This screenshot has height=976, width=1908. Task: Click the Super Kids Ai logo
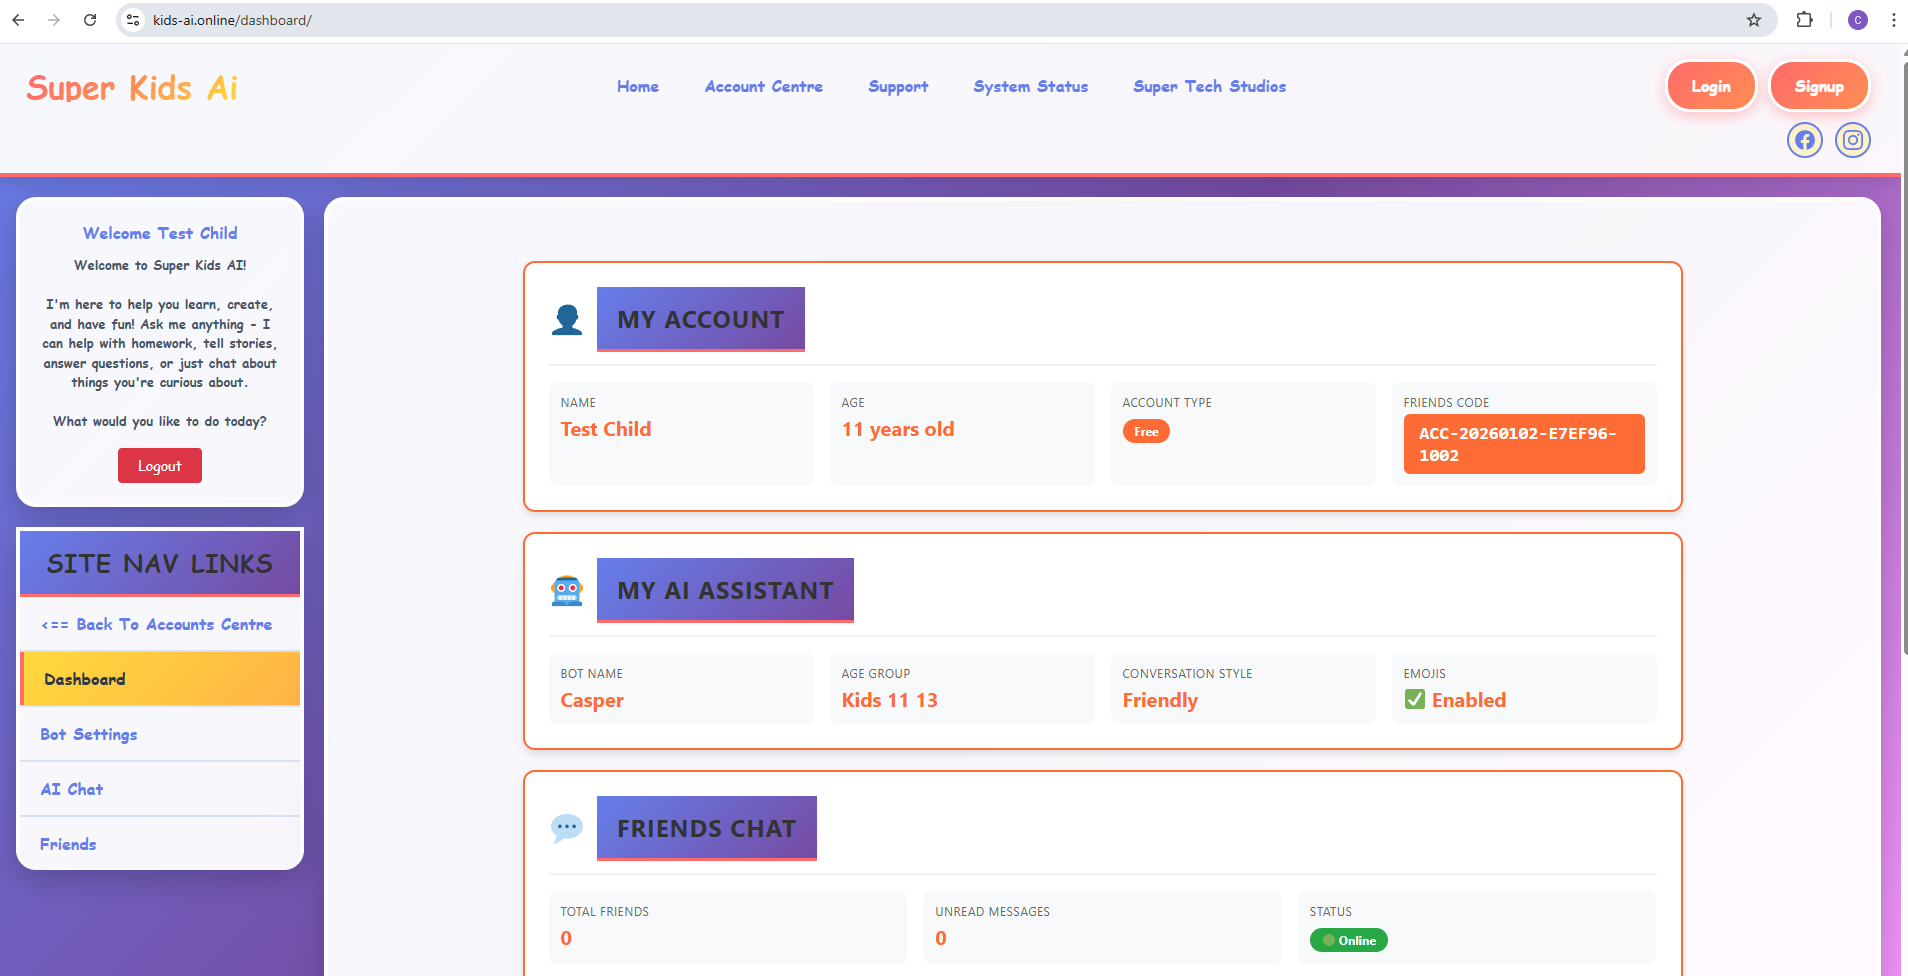click(x=132, y=88)
